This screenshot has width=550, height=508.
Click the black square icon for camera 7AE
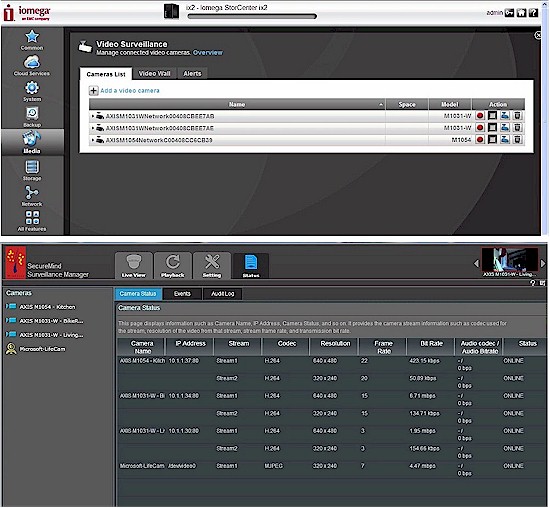[x=492, y=128]
